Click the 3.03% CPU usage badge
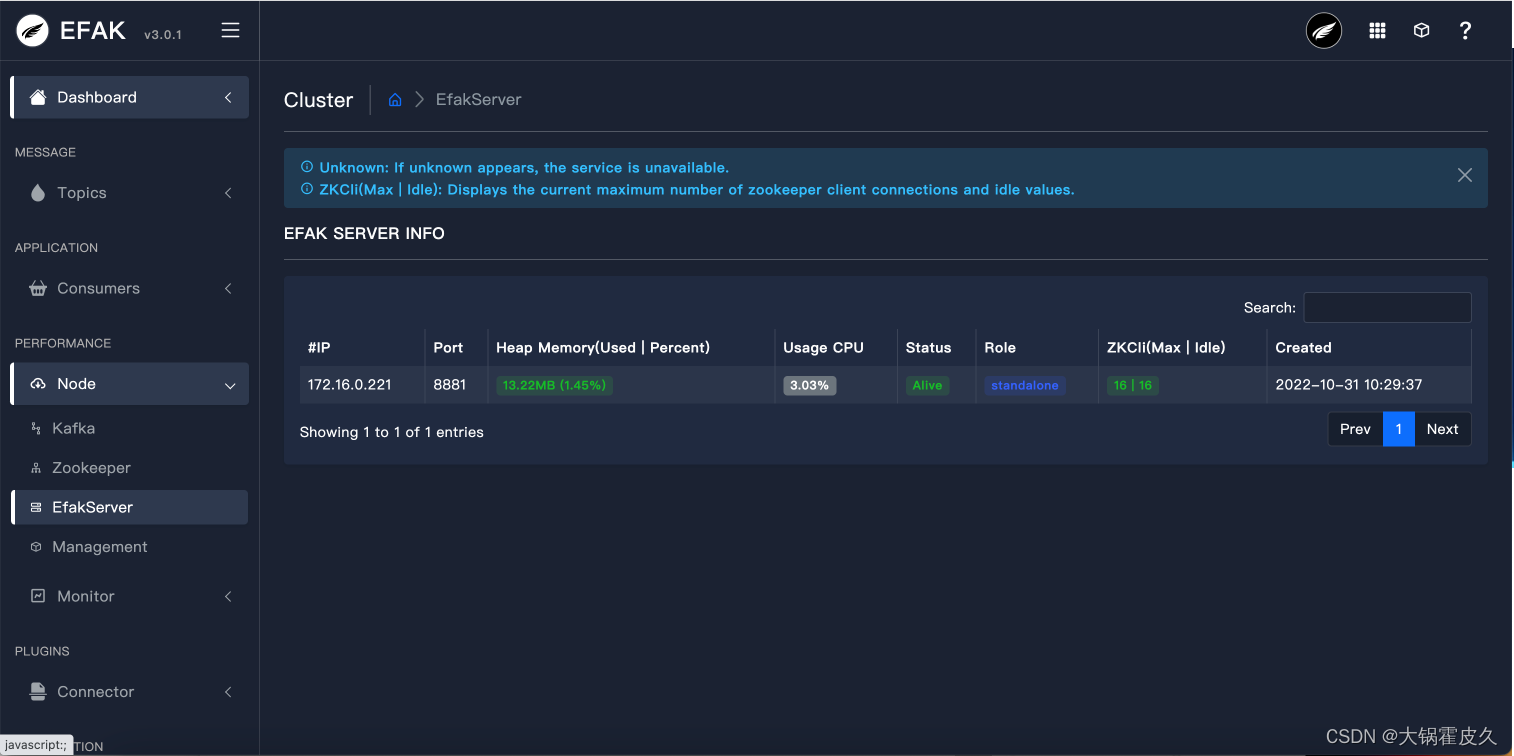1514x756 pixels. pos(809,384)
